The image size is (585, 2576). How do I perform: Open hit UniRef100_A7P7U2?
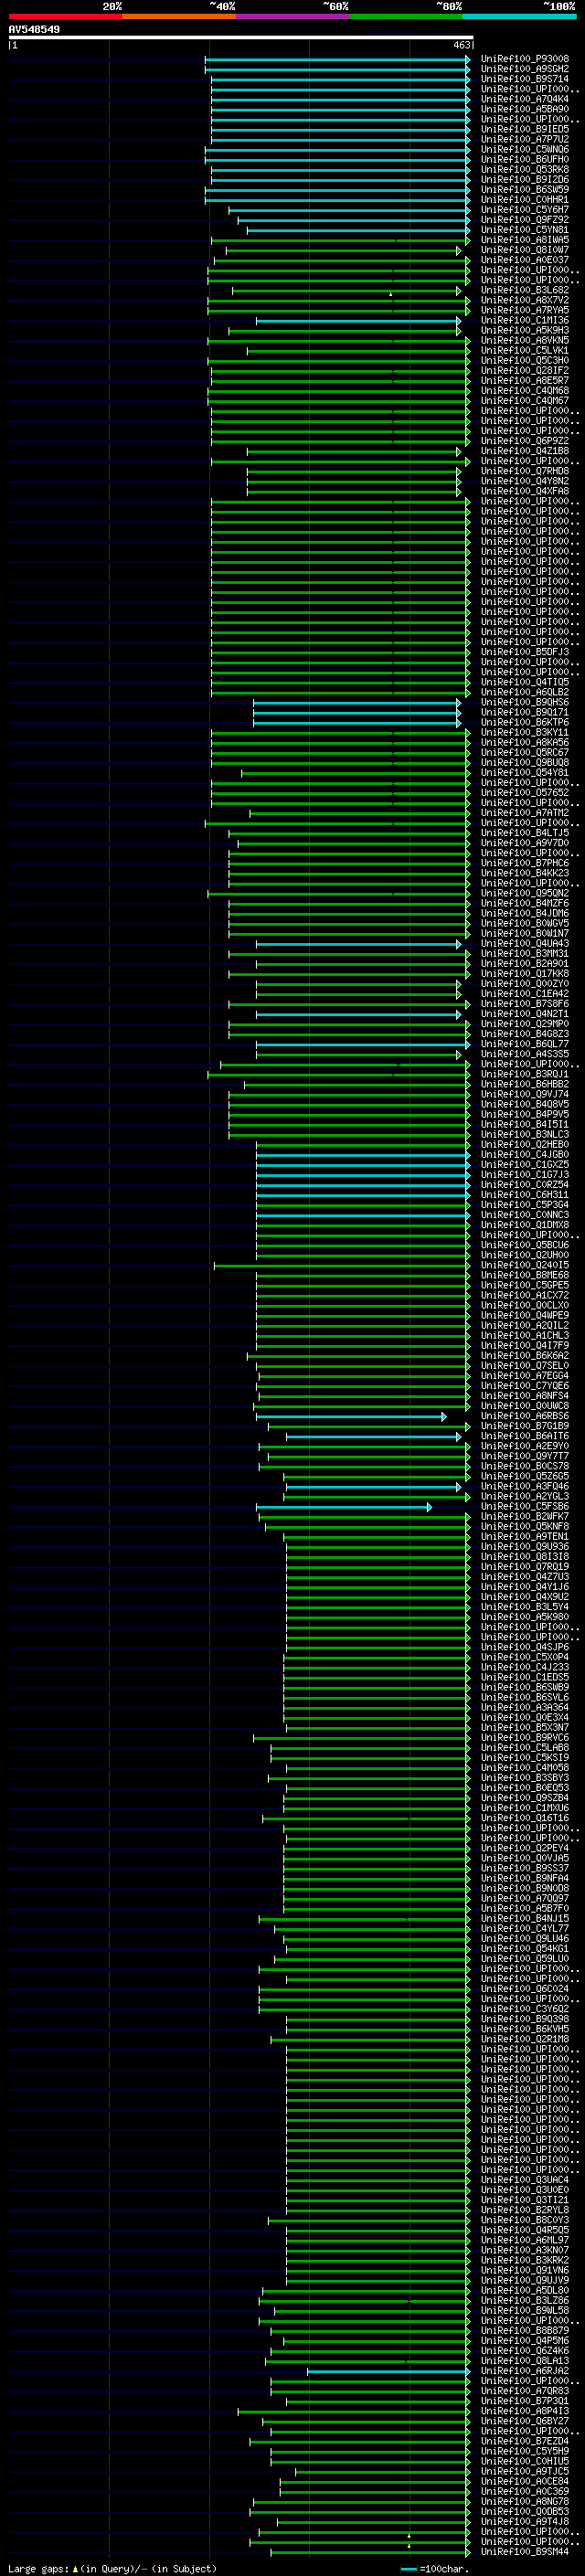(x=525, y=139)
